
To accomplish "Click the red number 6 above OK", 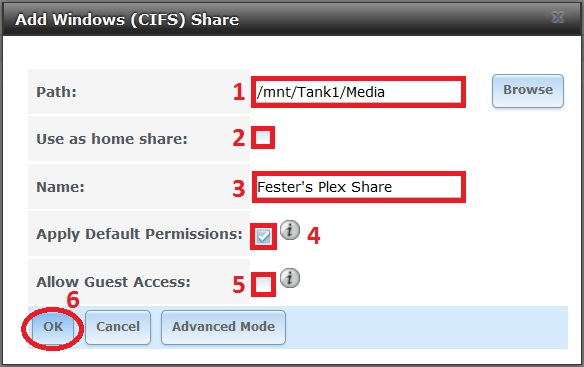I will coord(73,300).
